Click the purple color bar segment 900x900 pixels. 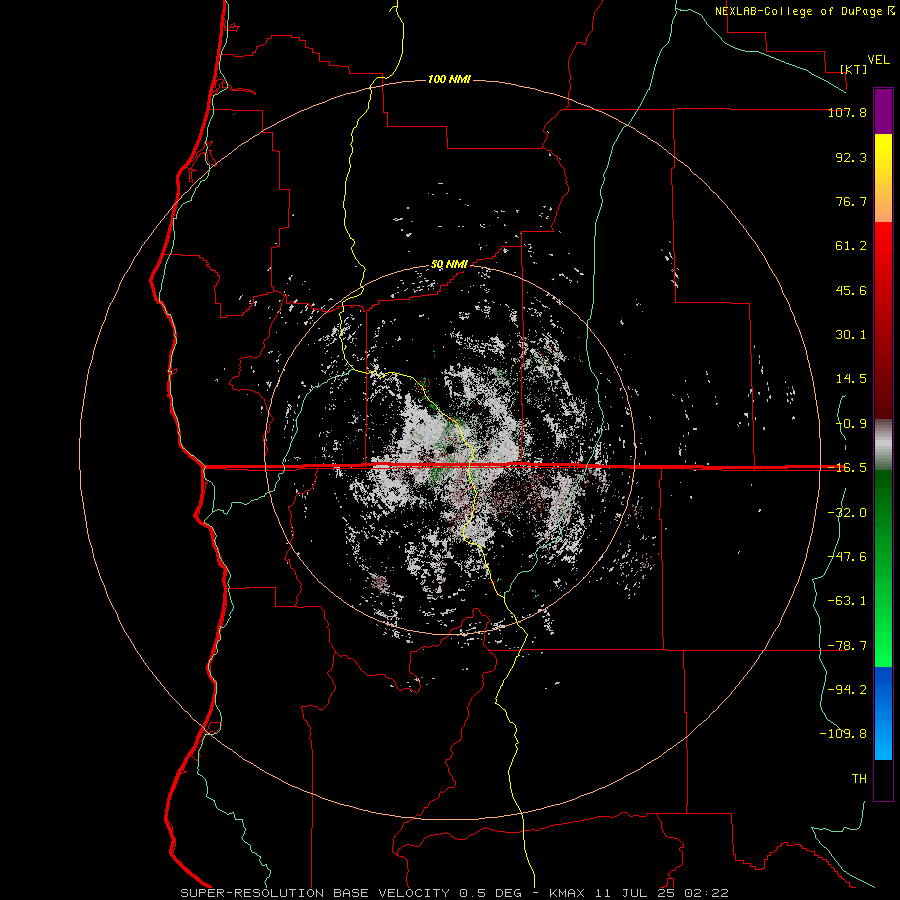(x=883, y=112)
